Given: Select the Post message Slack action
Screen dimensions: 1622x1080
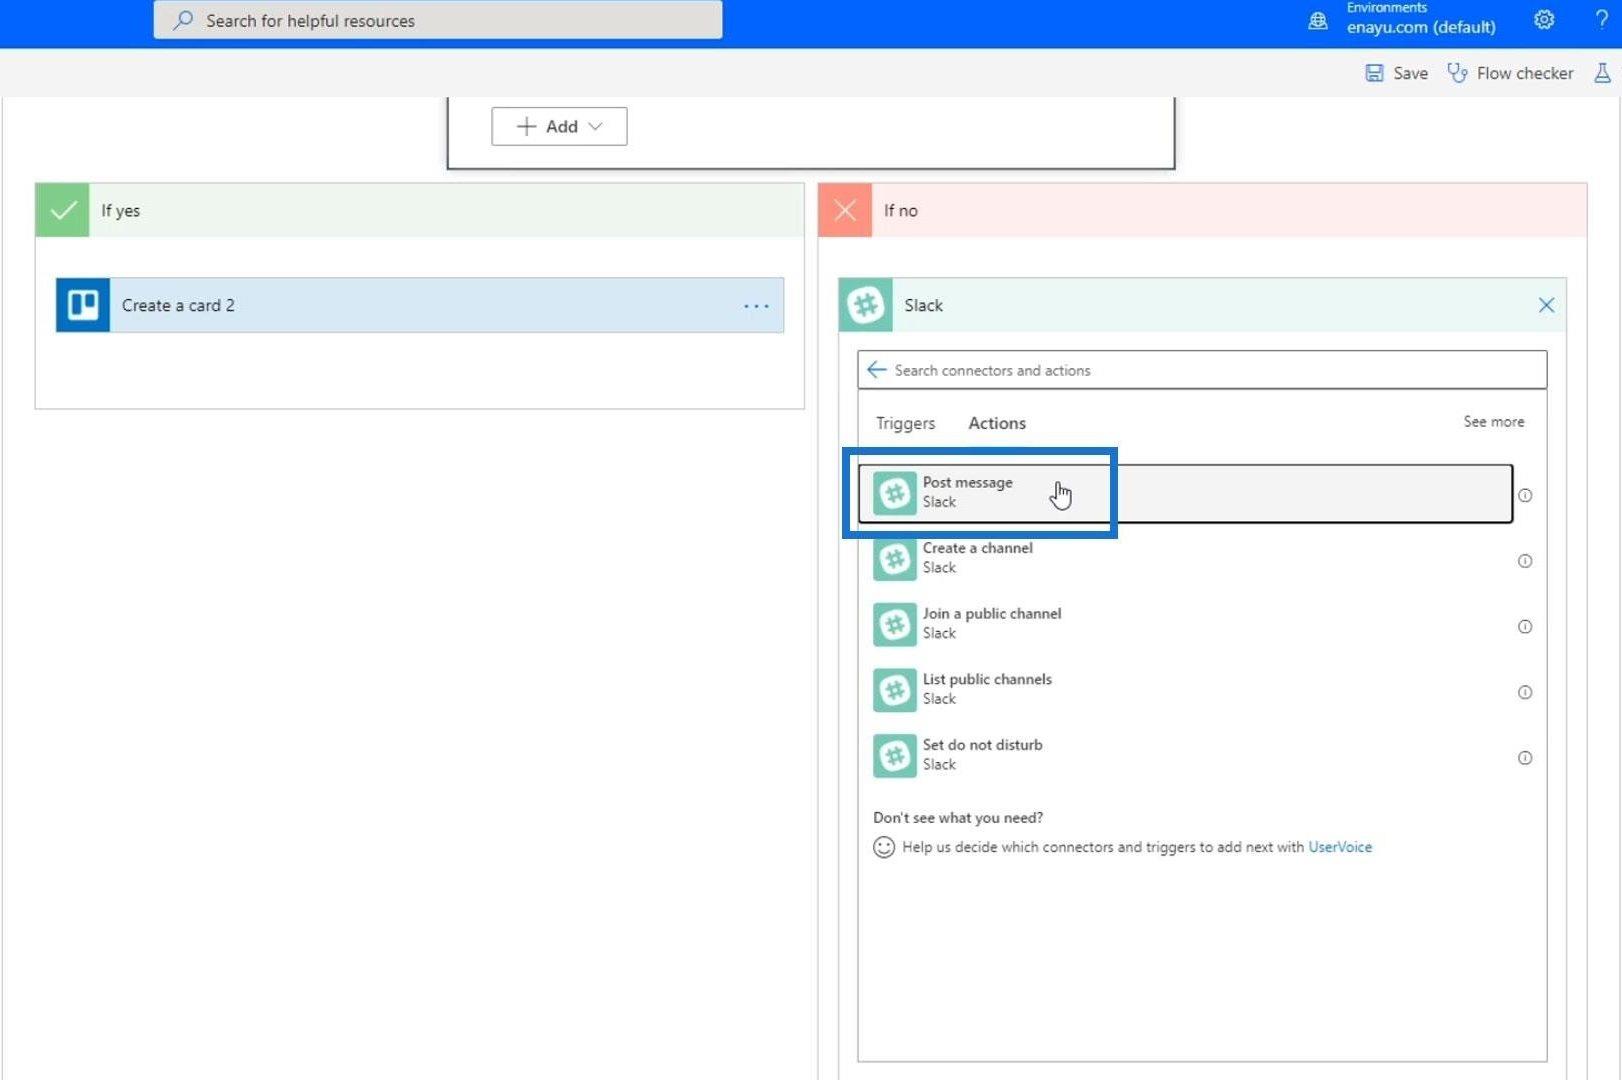Looking at the screenshot, I should [1185, 493].
